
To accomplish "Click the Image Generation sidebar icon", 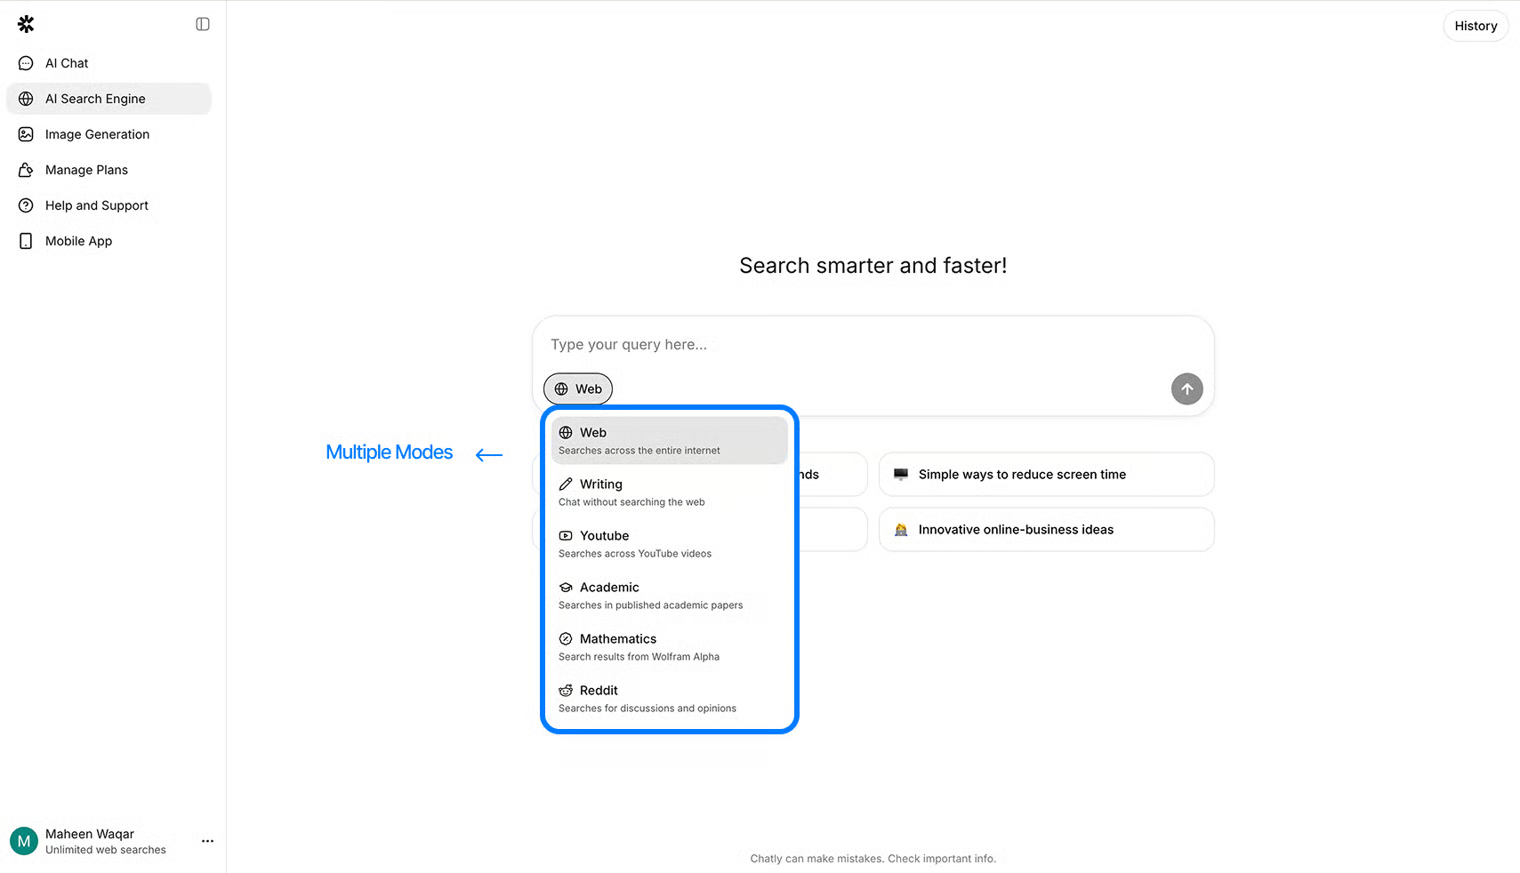I will [x=26, y=134].
